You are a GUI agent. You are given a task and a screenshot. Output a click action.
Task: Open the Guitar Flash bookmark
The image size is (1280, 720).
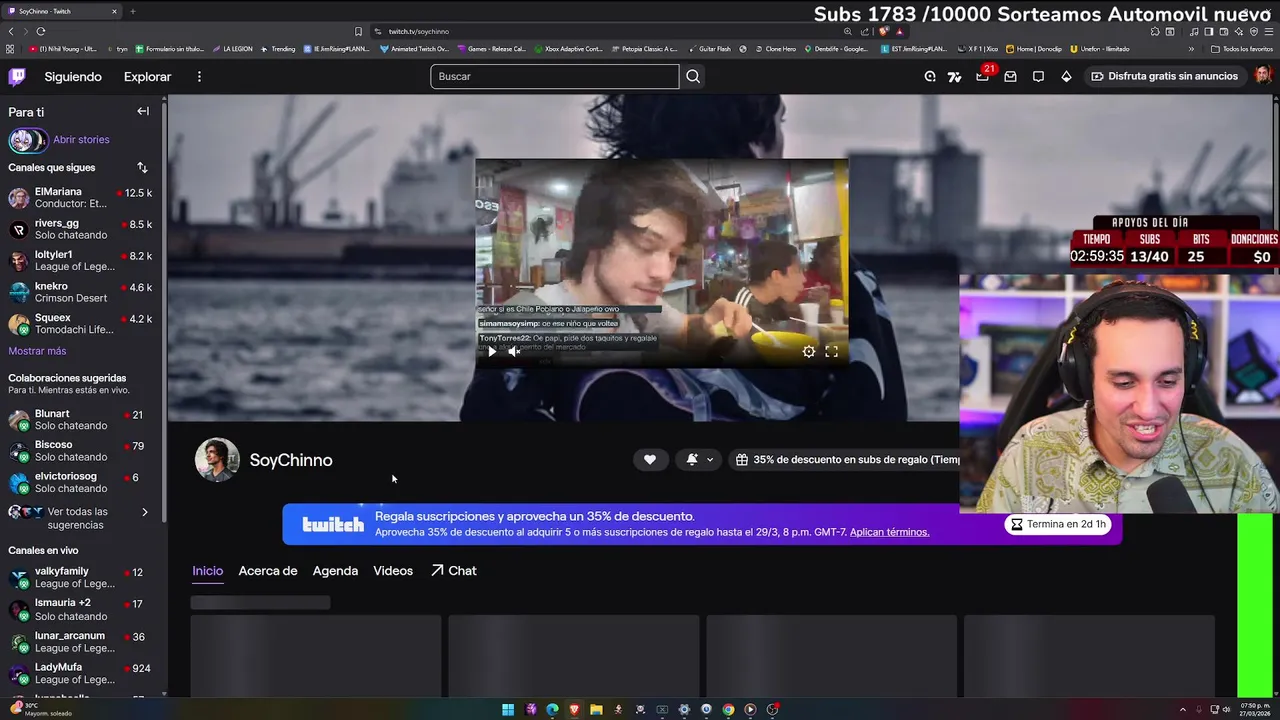709,48
